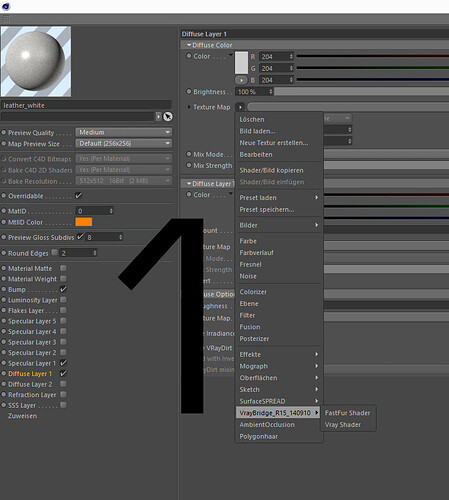449x500 pixels.
Task: Open the Bilder submenu
Action: pyautogui.click(x=279, y=225)
